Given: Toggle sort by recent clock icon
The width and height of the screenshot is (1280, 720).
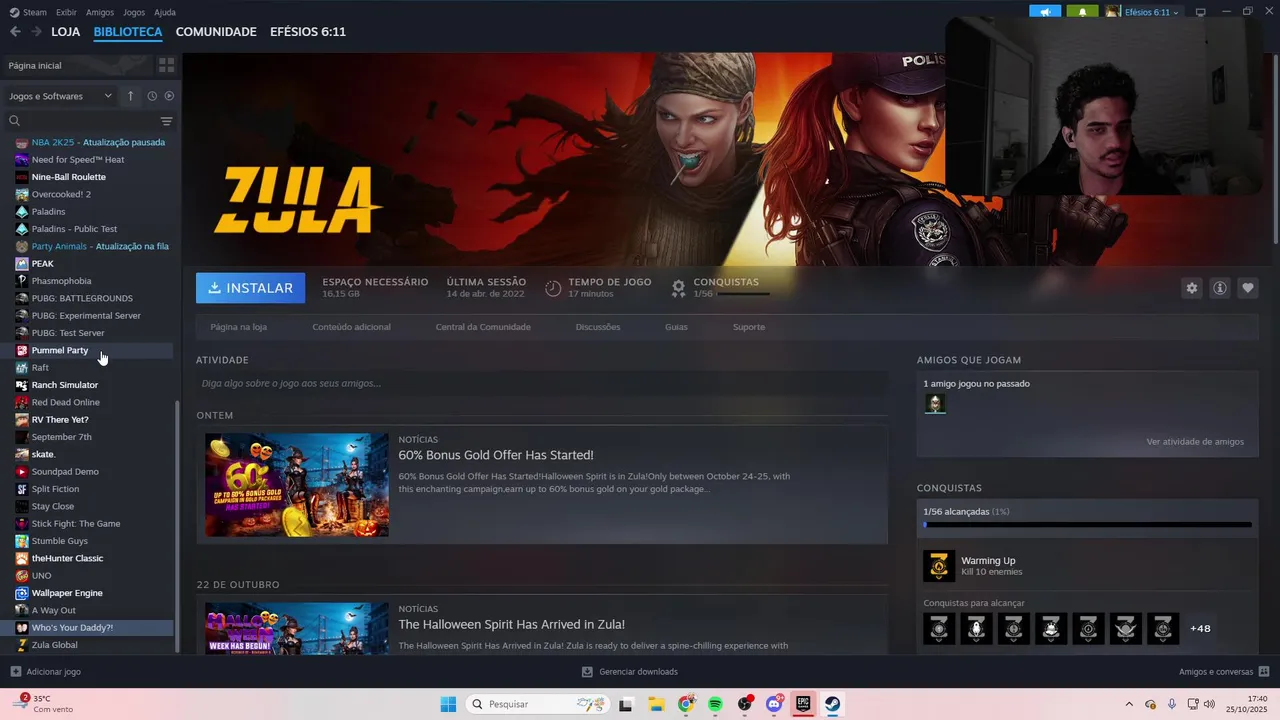Looking at the screenshot, I should tap(152, 96).
